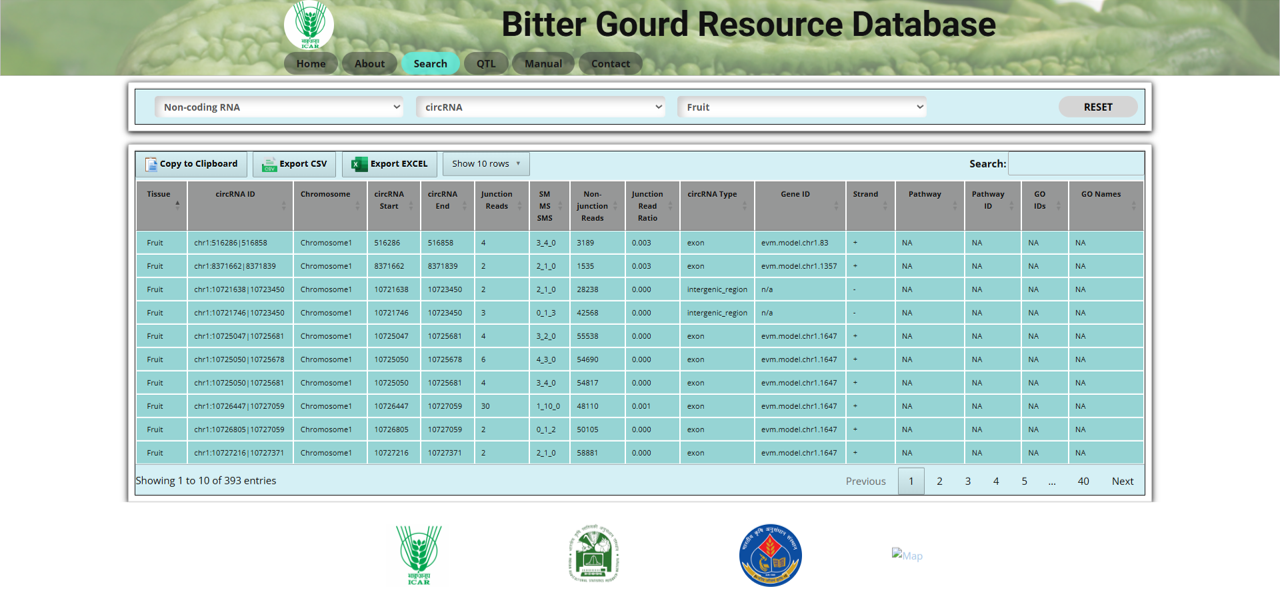Export table with Export CSV button
The width and height of the screenshot is (1280, 603).
point(294,164)
